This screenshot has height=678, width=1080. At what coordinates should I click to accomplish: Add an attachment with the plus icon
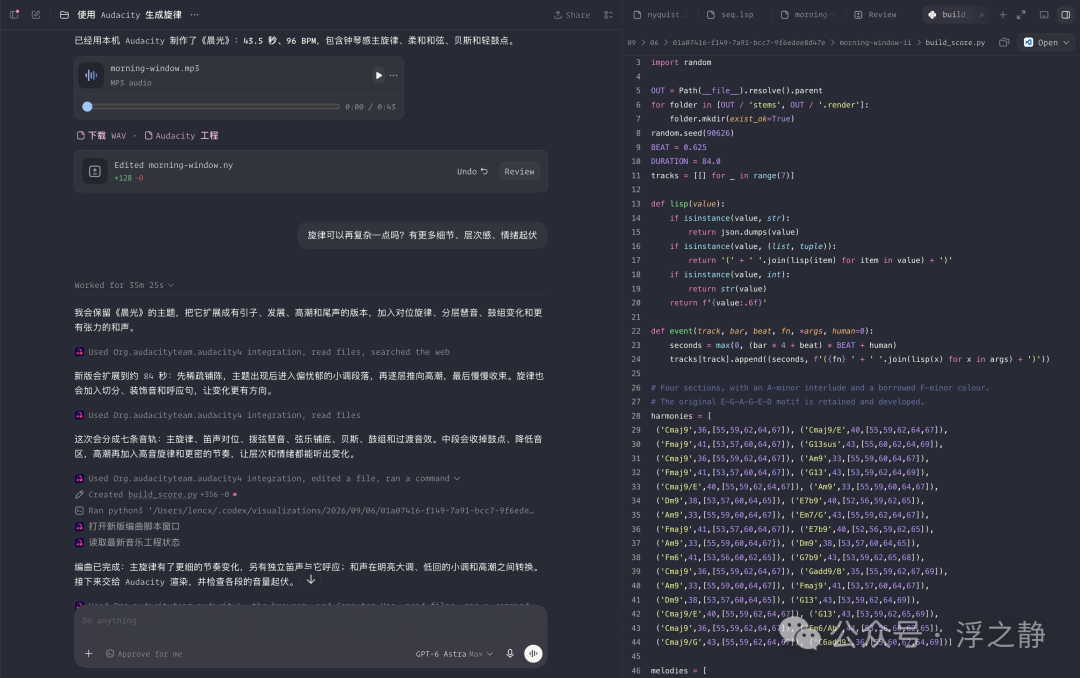[x=88, y=654]
